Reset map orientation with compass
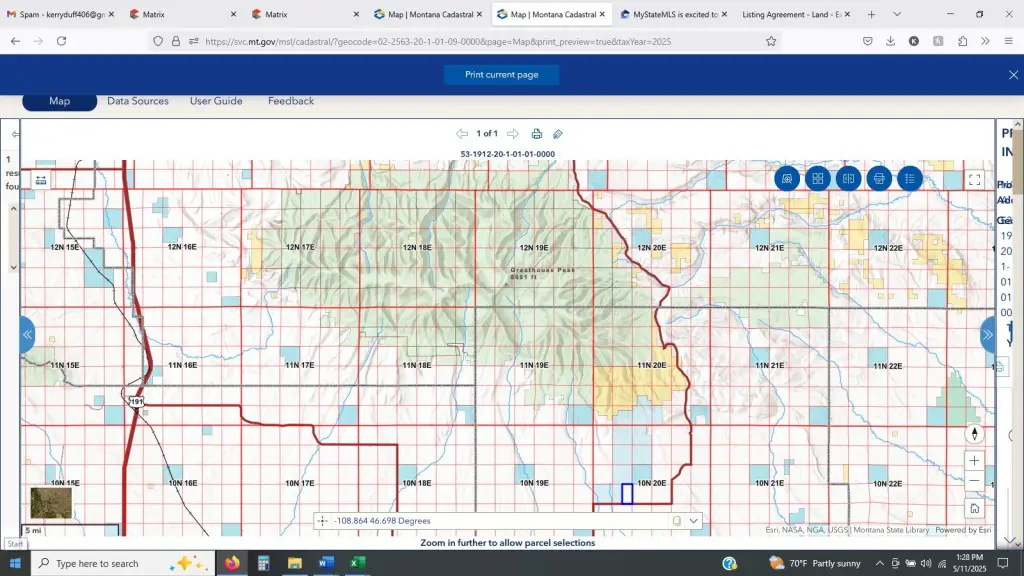The width and height of the screenshot is (1024, 576). pos(974,434)
